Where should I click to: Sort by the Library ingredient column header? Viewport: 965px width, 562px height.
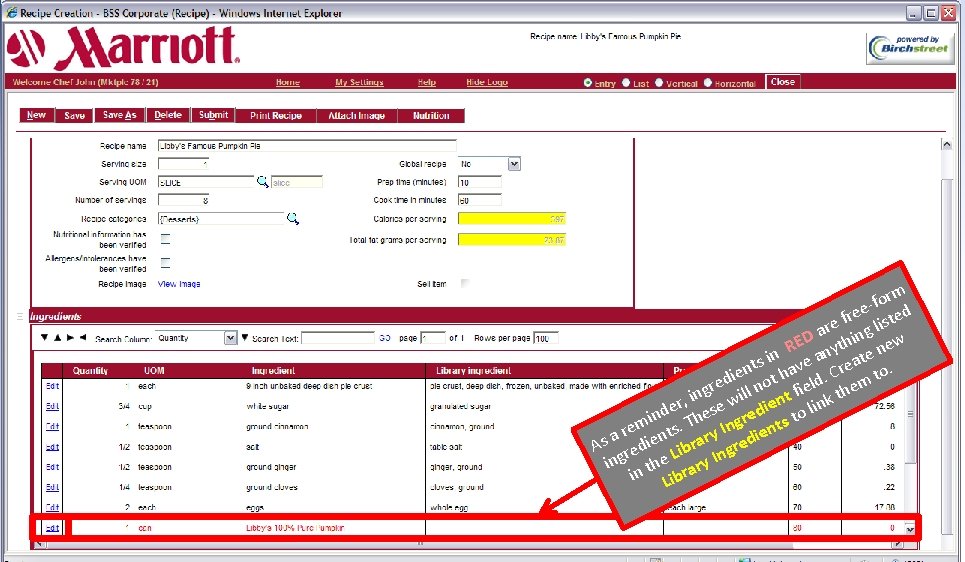pyautogui.click(x=473, y=371)
